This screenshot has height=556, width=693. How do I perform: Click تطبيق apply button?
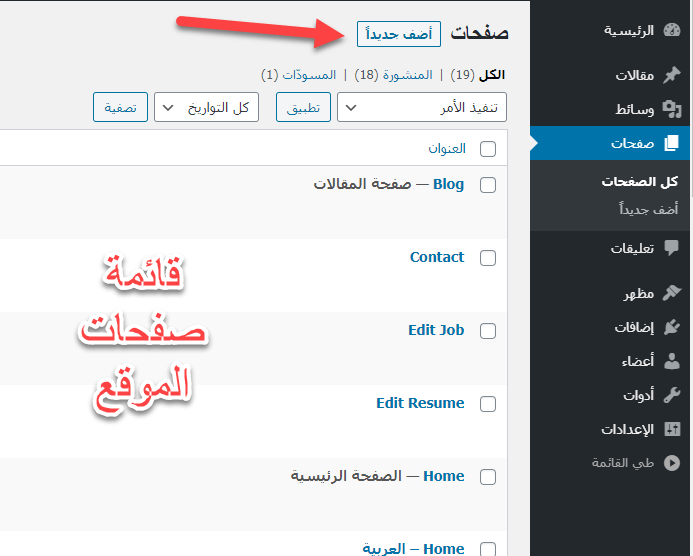point(303,107)
